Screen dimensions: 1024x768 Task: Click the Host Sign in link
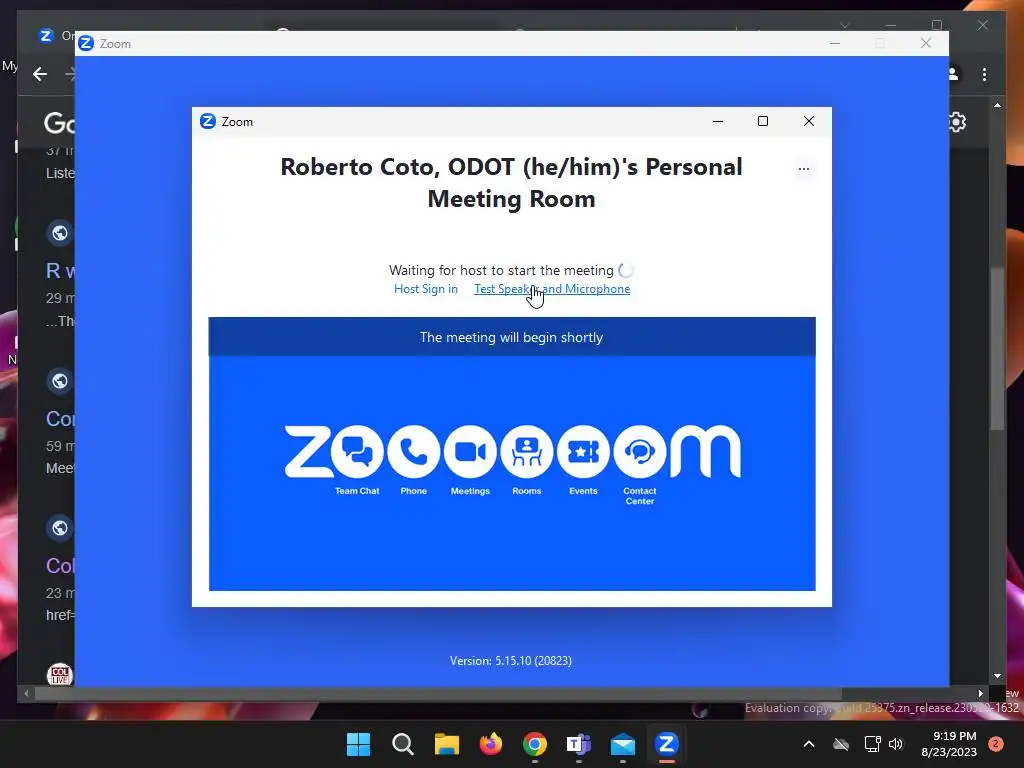pyautogui.click(x=426, y=289)
